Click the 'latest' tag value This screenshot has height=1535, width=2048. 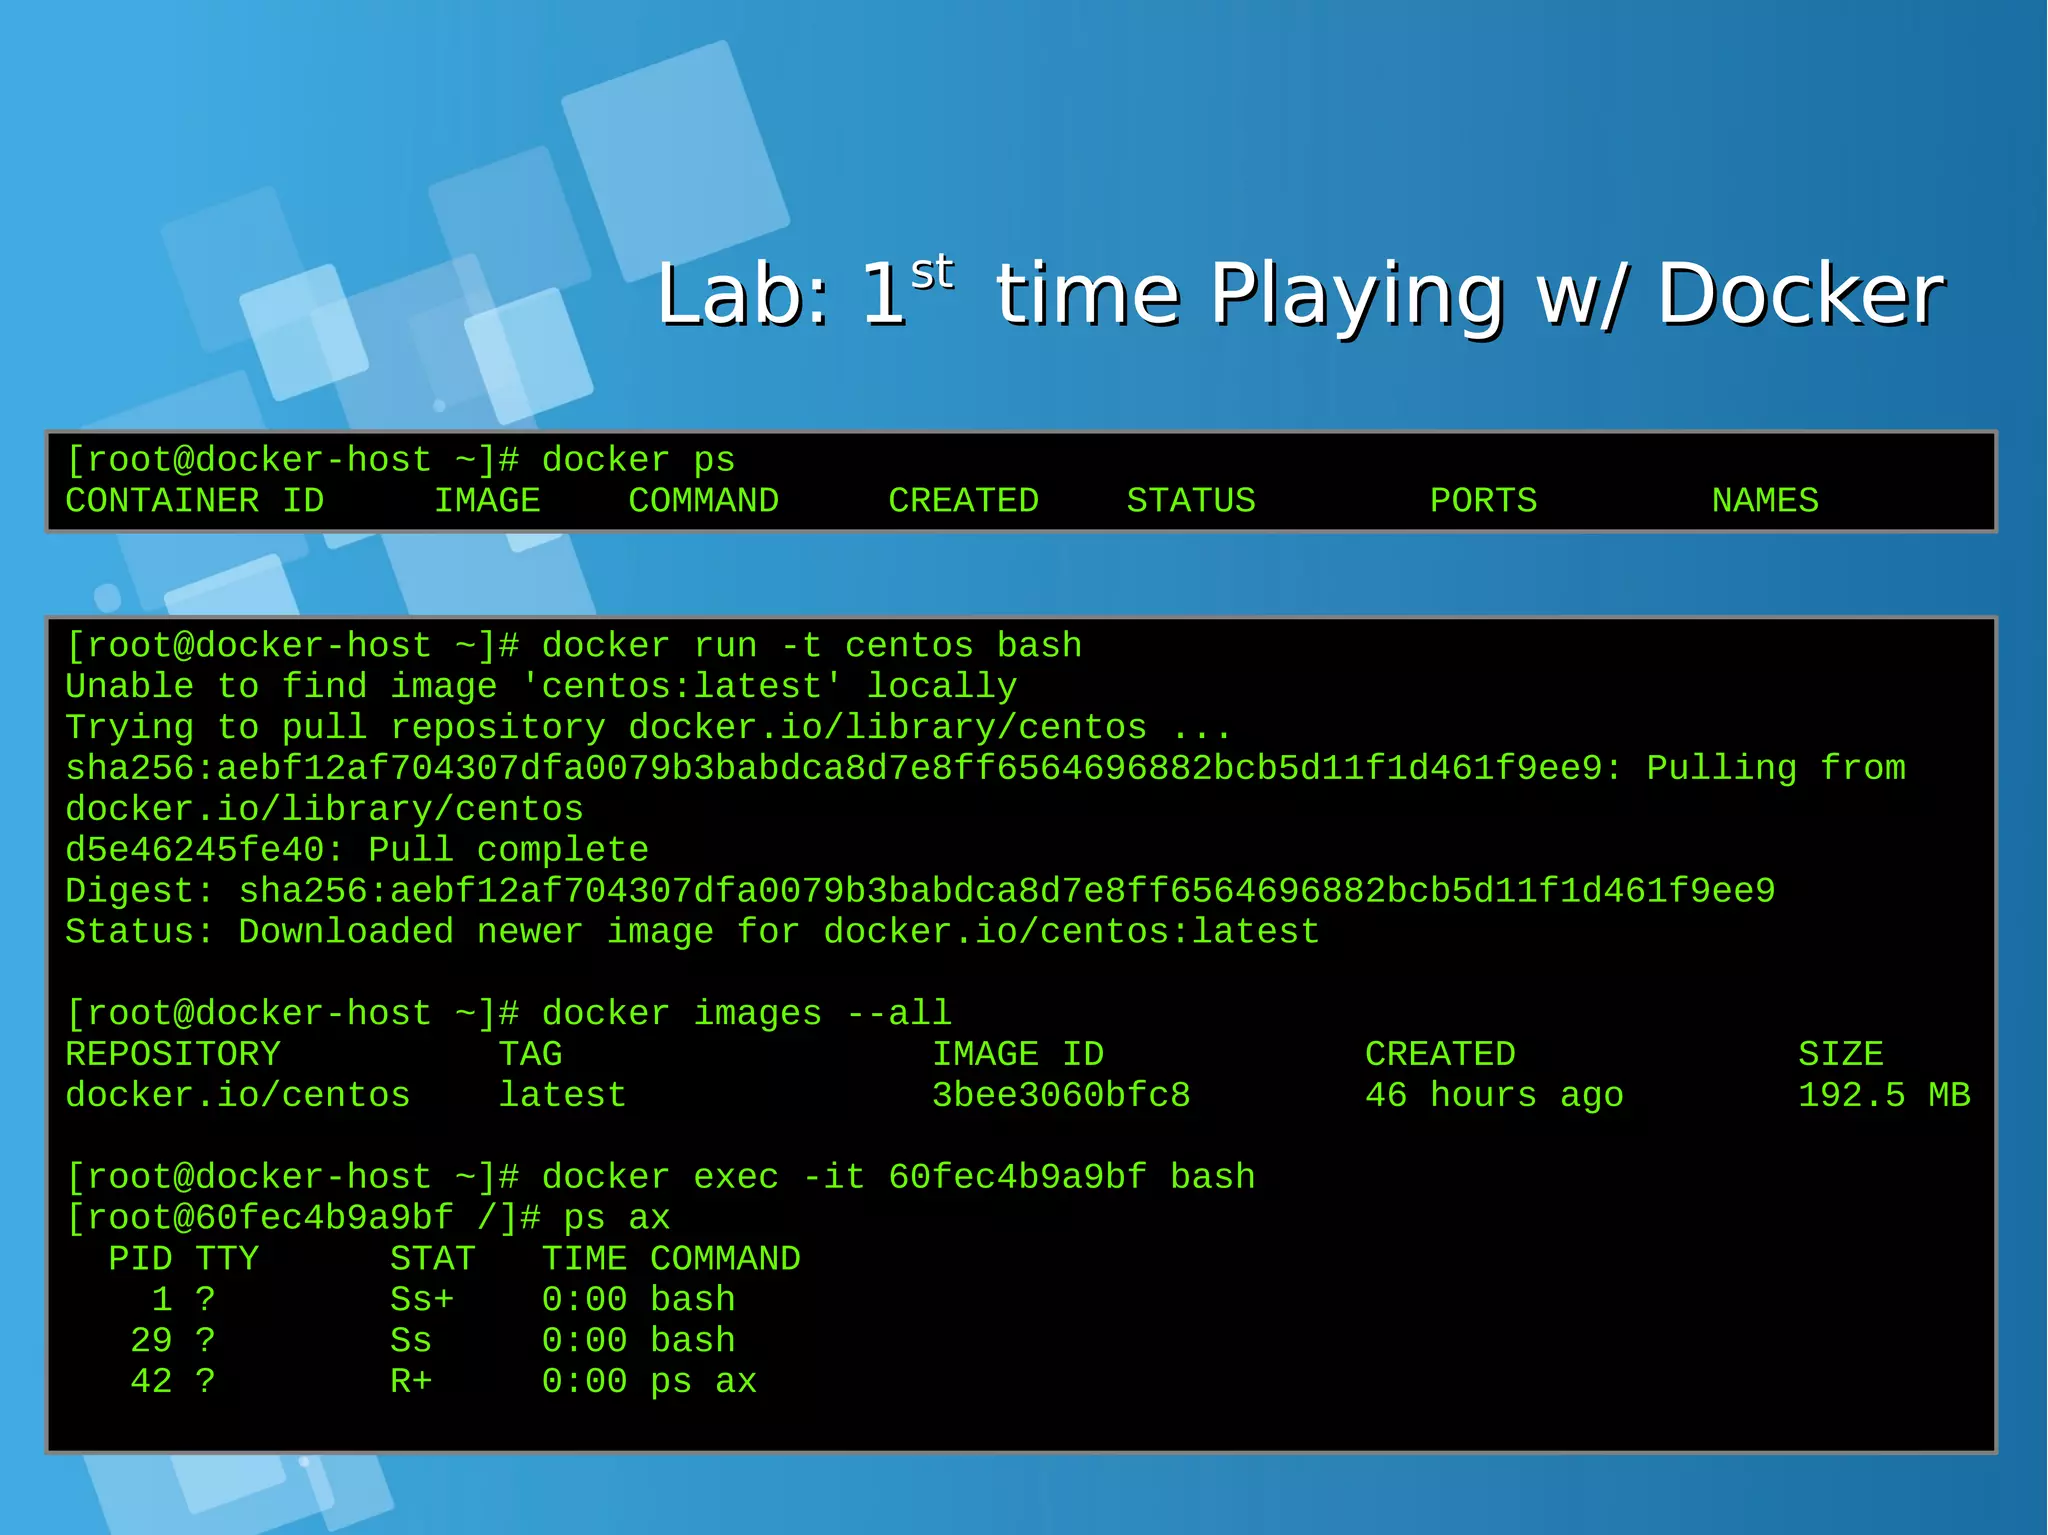click(x=562, y=1095)
